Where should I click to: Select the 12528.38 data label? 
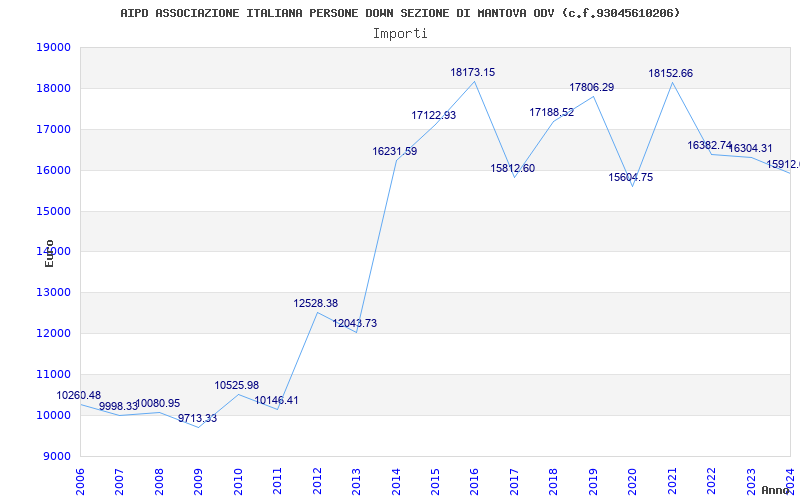coord(316,304)
